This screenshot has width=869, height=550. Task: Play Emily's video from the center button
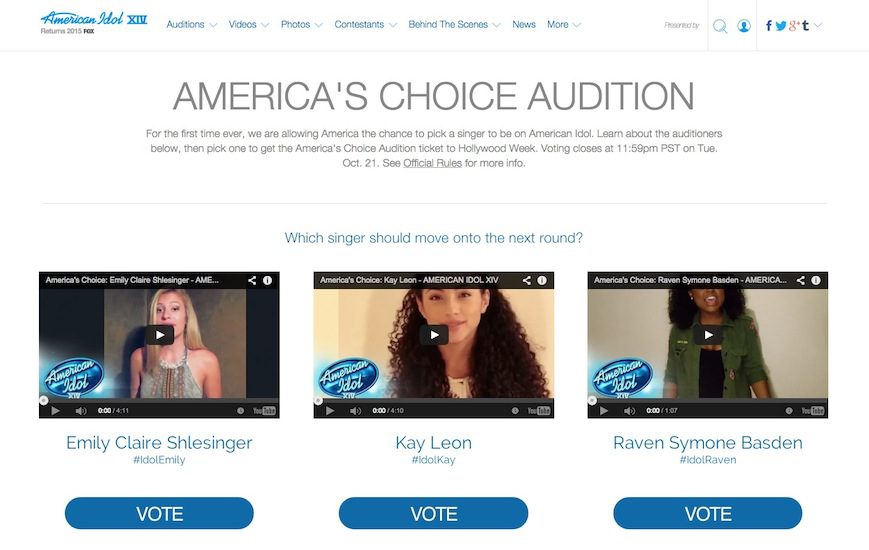[160, 335]
